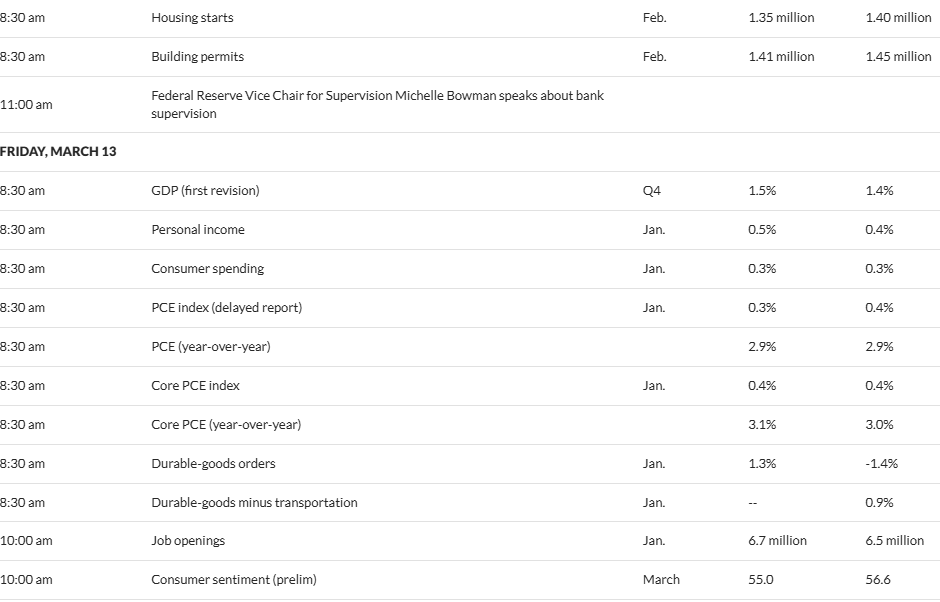Viewport: 940px width, 602px height.
Task: Click the Q4 period label for GDP
Action: coord(651,191)
